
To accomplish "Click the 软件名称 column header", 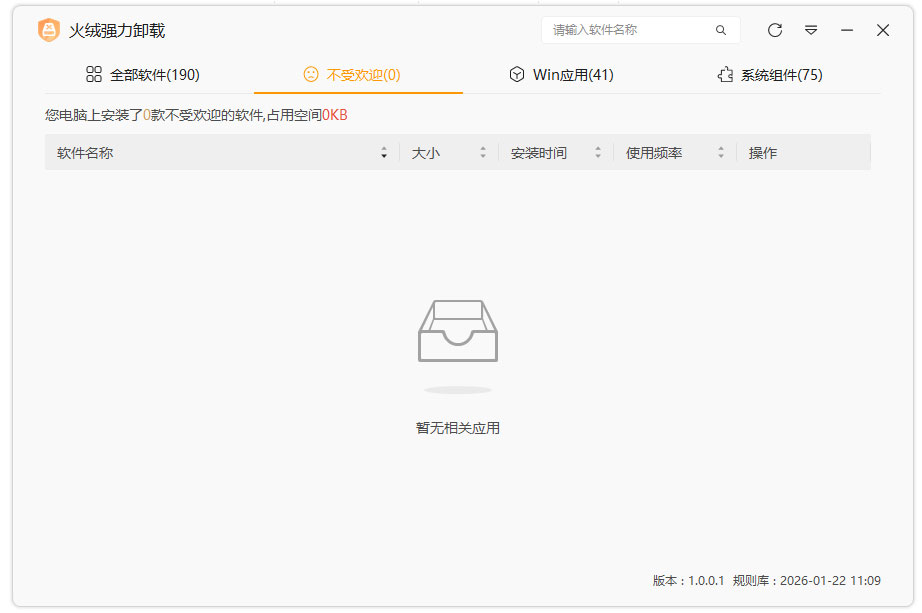I will coord(84,152).
